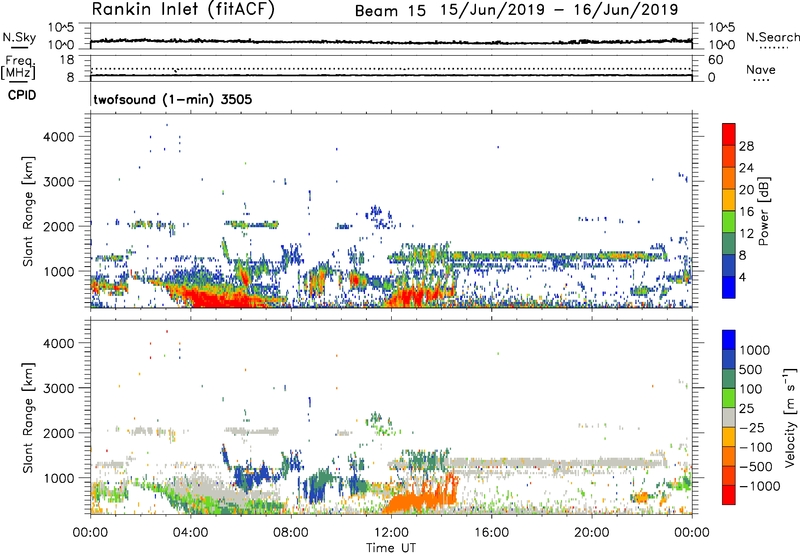Click the date range "15/Jun/2019 – 16/Jun/2019"
The height and width of the screenshot is (554, 800).
559,10
